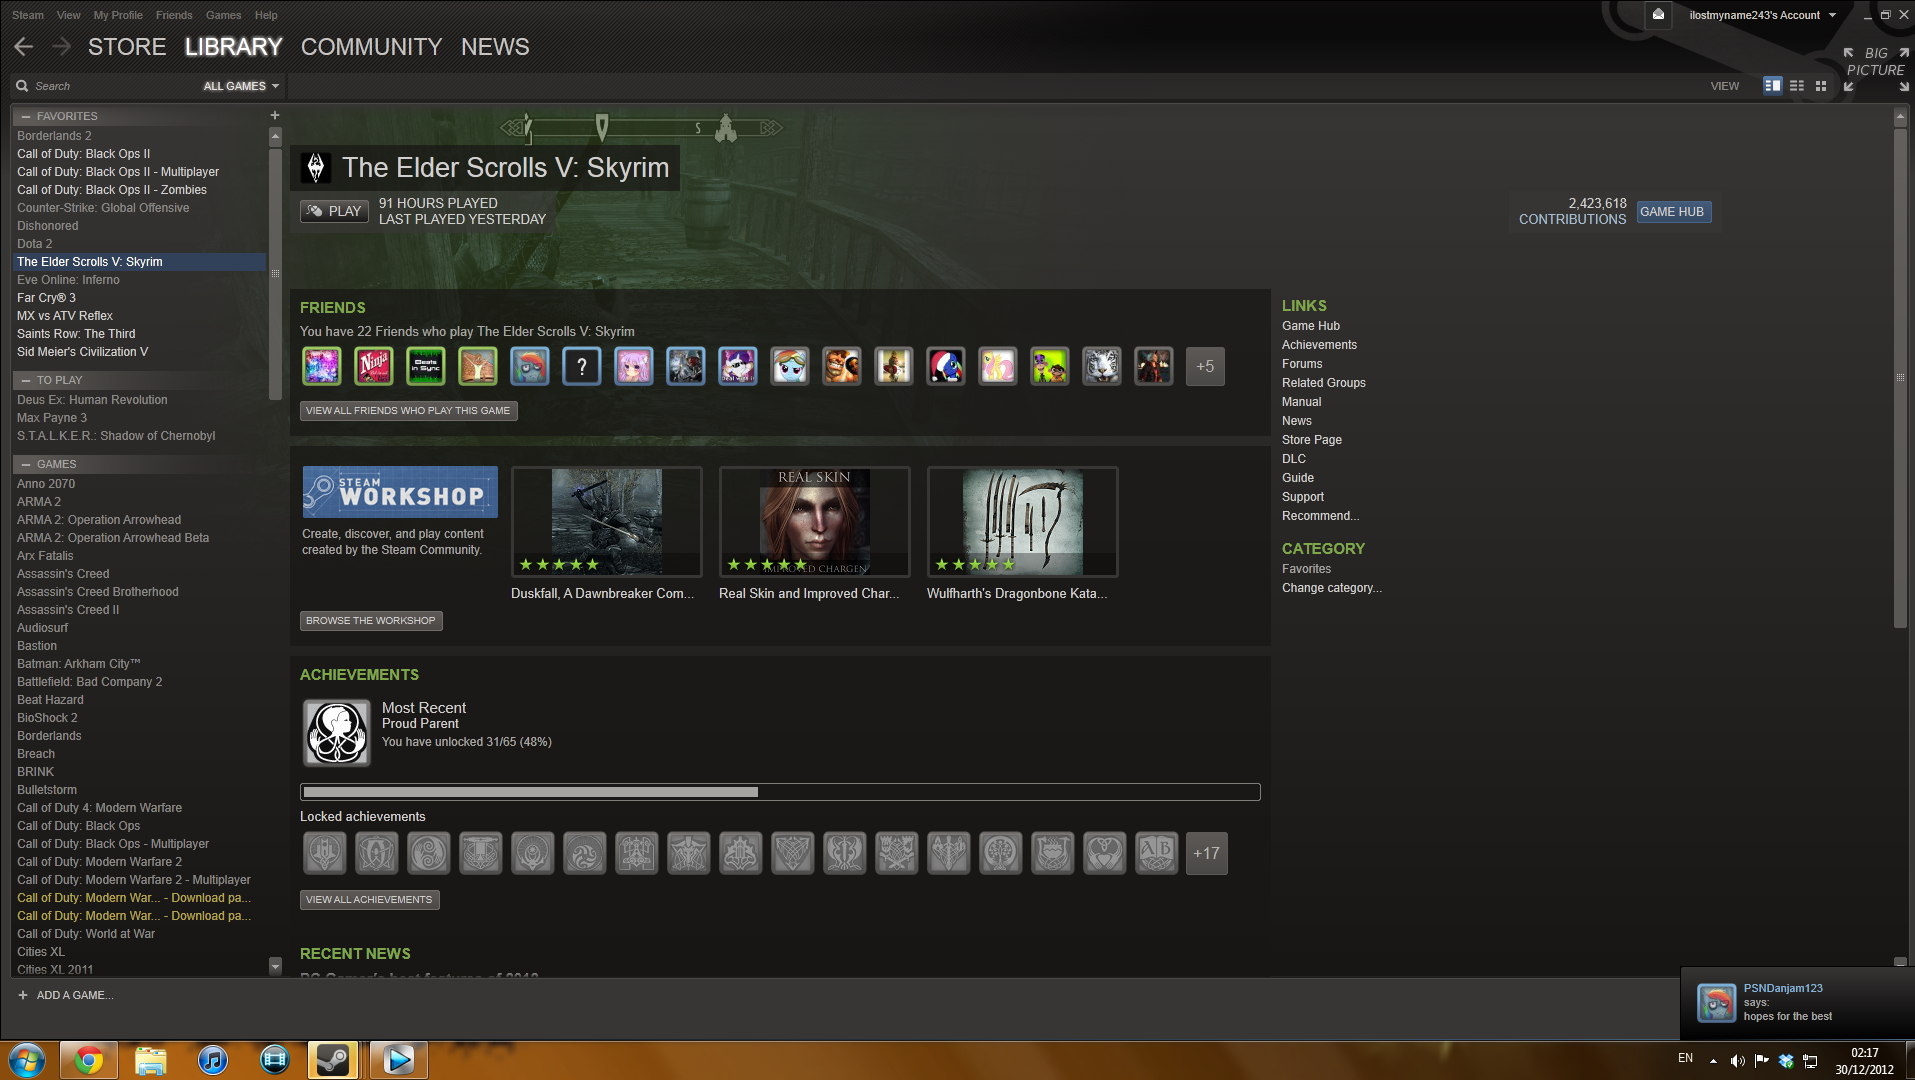Go forward with the right arrow
This screenshot has height=1080, width=1915.
[62, 47]
